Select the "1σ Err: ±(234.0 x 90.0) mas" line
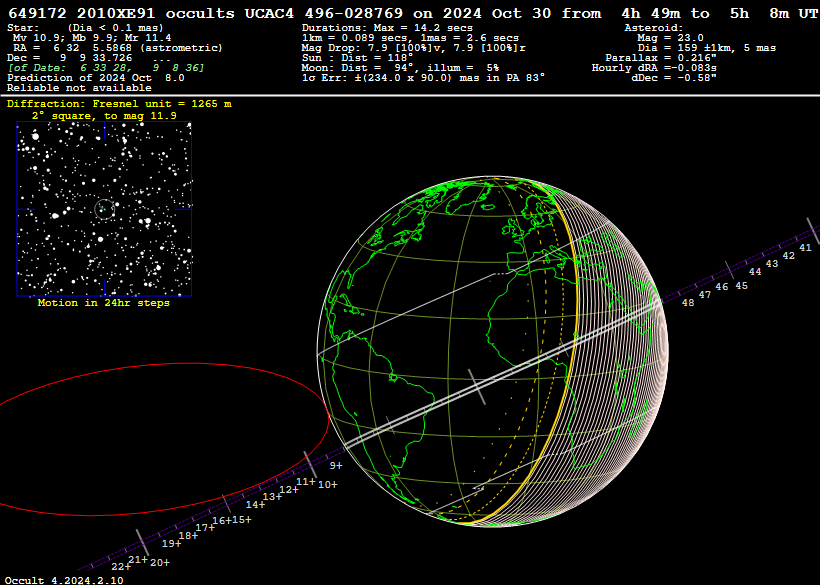 423,77
